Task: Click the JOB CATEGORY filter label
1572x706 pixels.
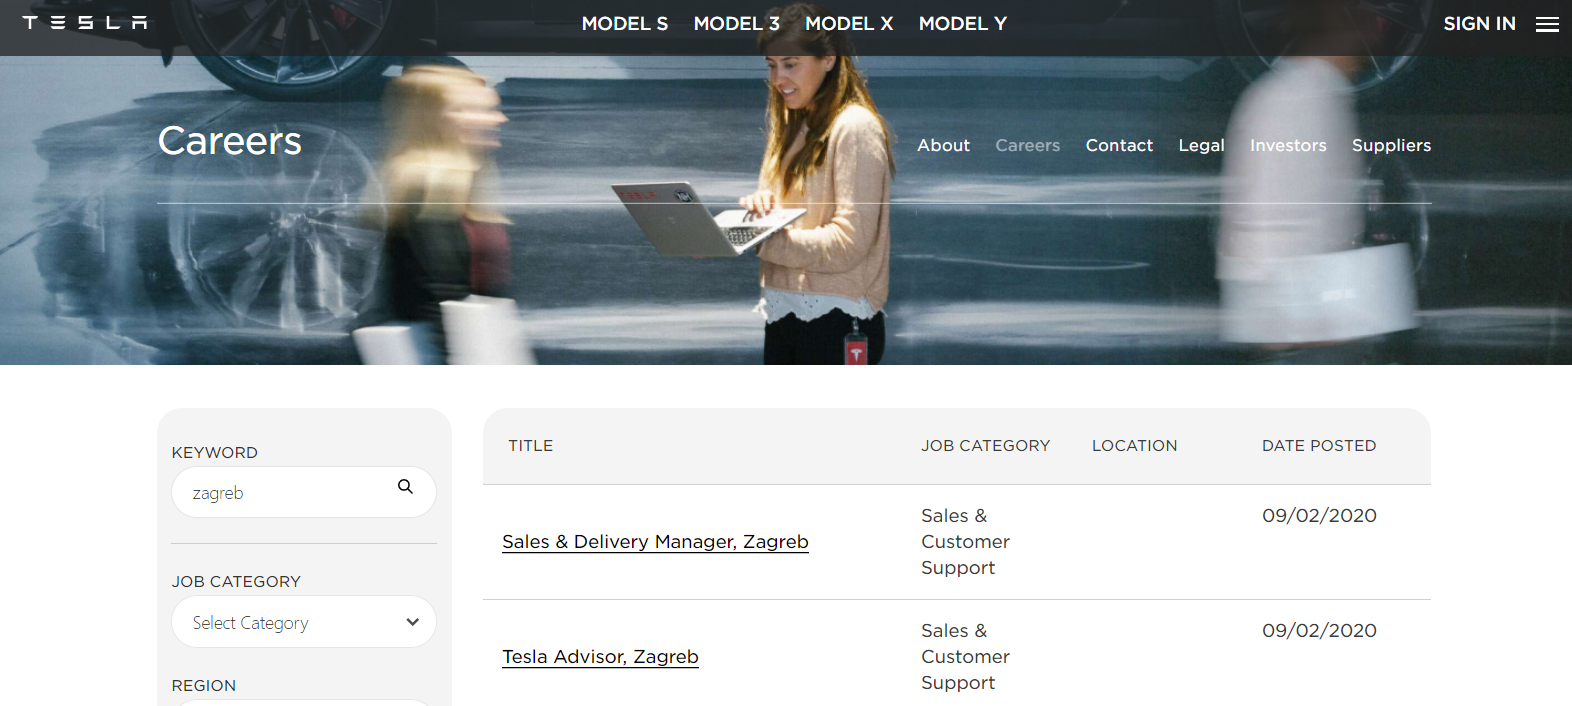Action: coord(236,582)
